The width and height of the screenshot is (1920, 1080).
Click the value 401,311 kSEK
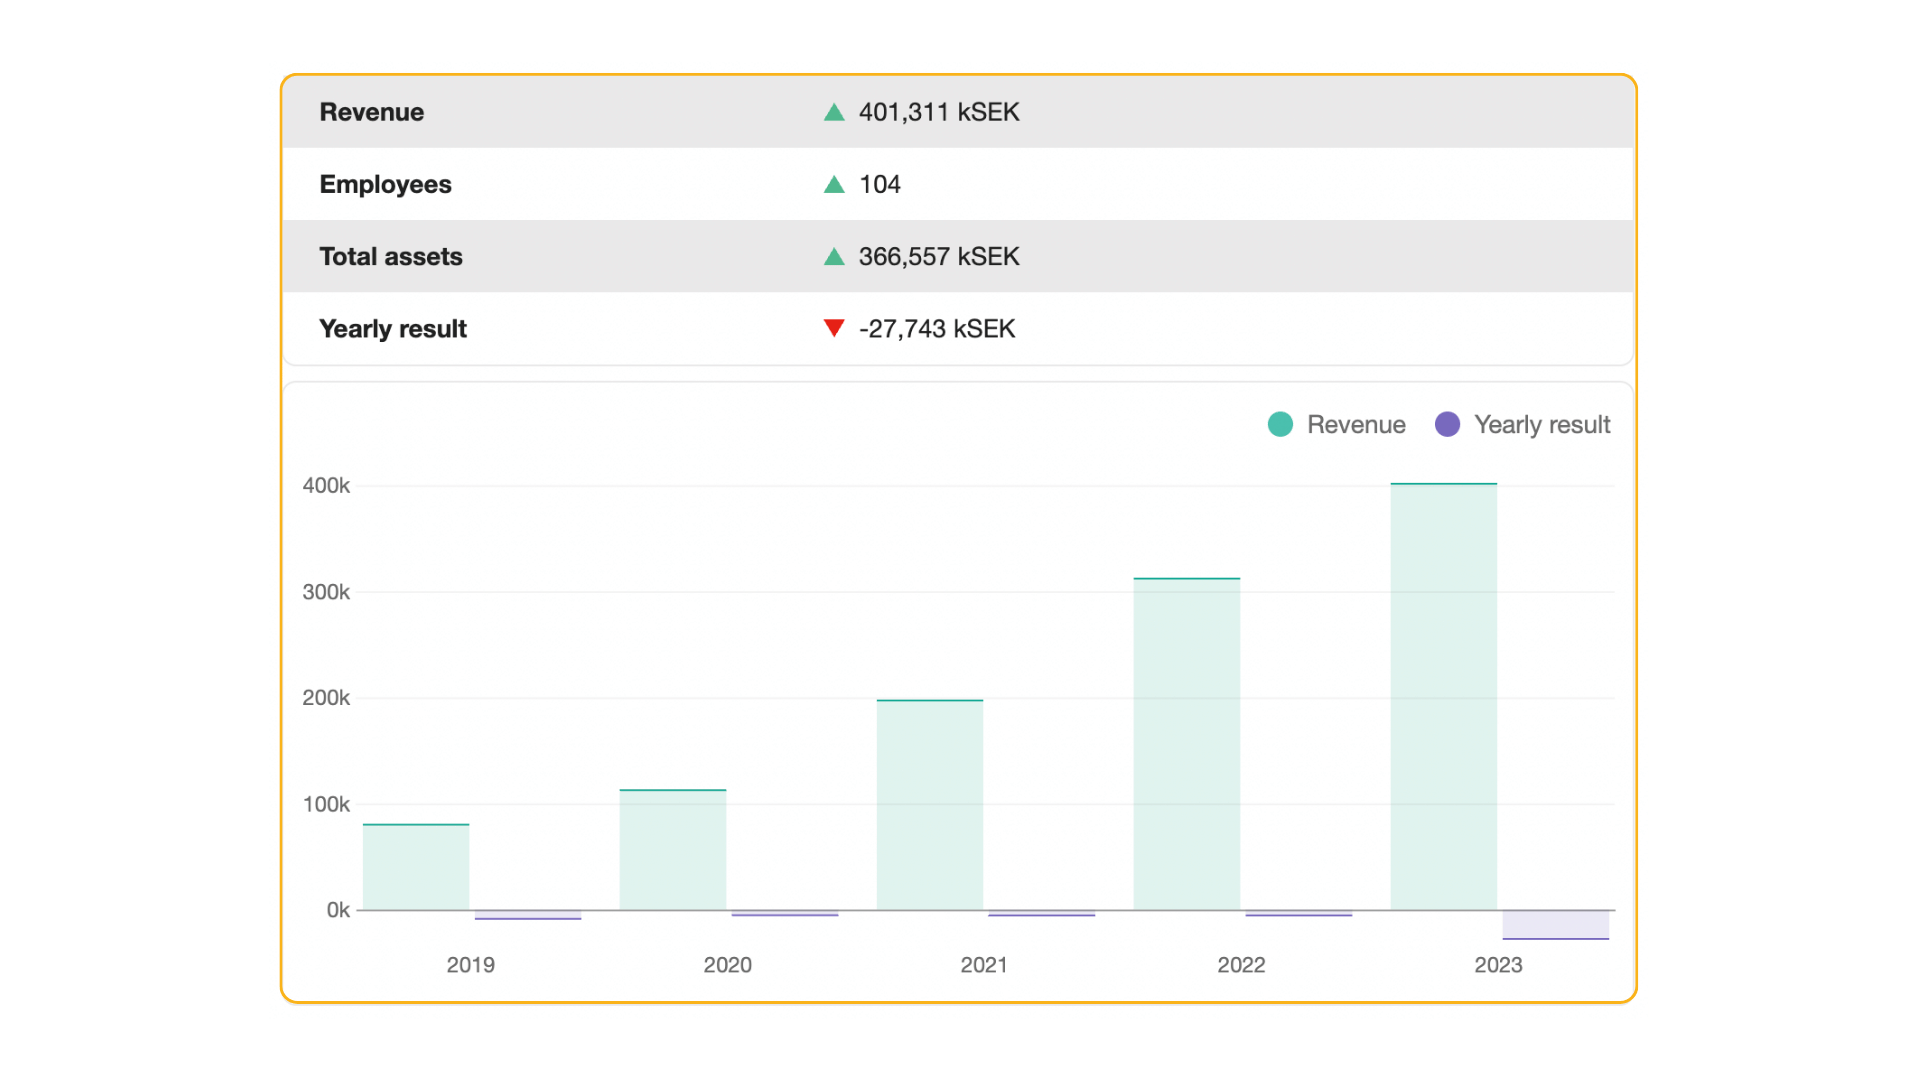939,112
